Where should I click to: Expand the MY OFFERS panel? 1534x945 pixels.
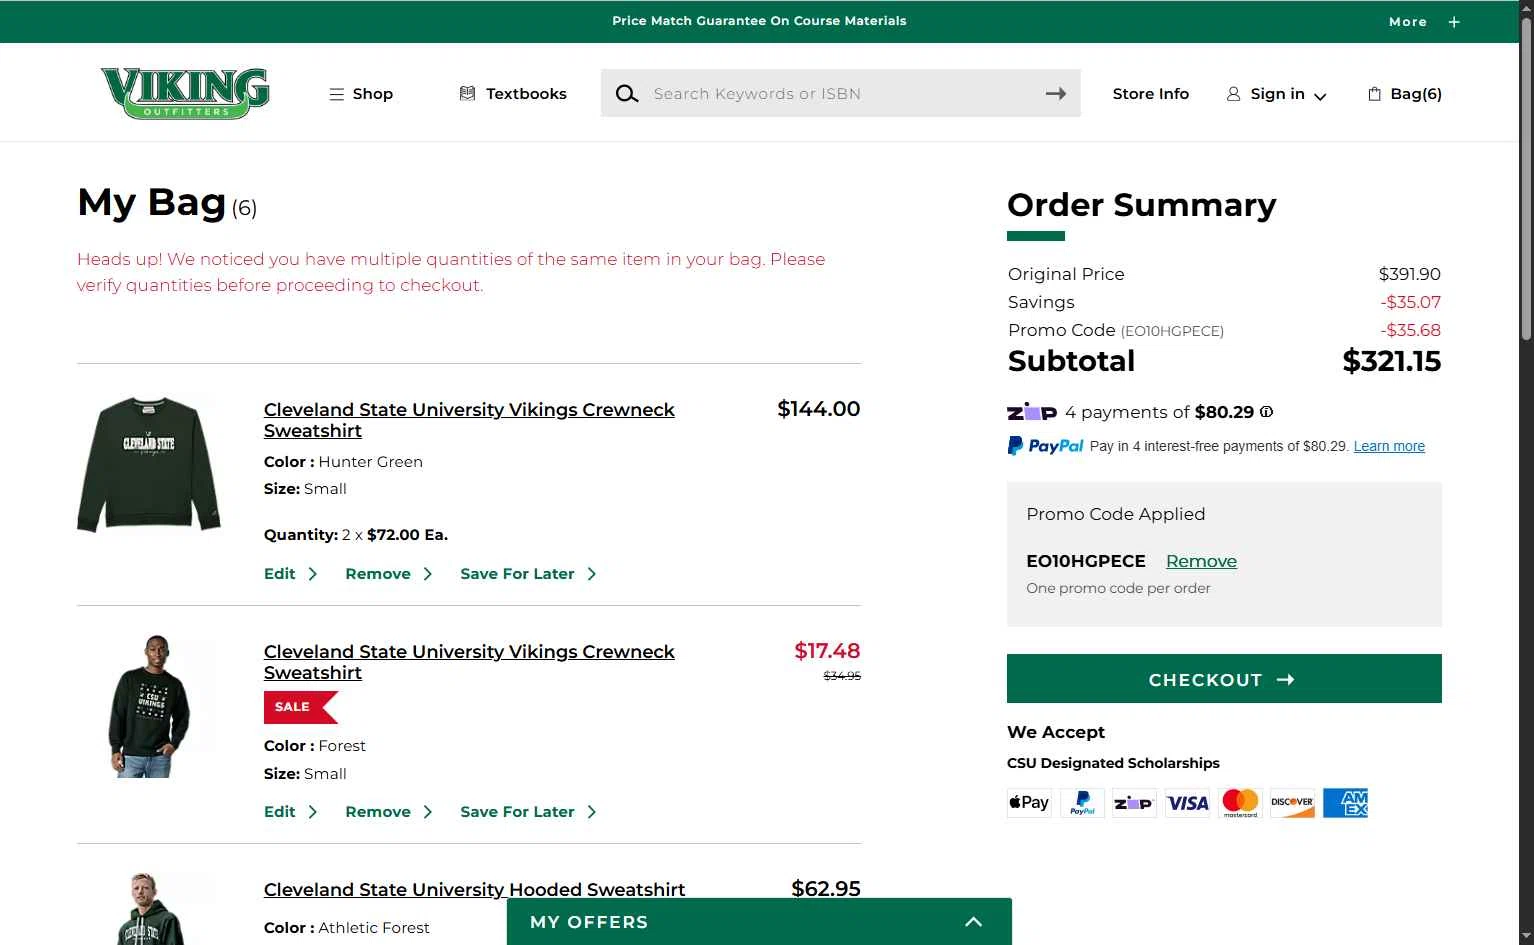(759, 922)
